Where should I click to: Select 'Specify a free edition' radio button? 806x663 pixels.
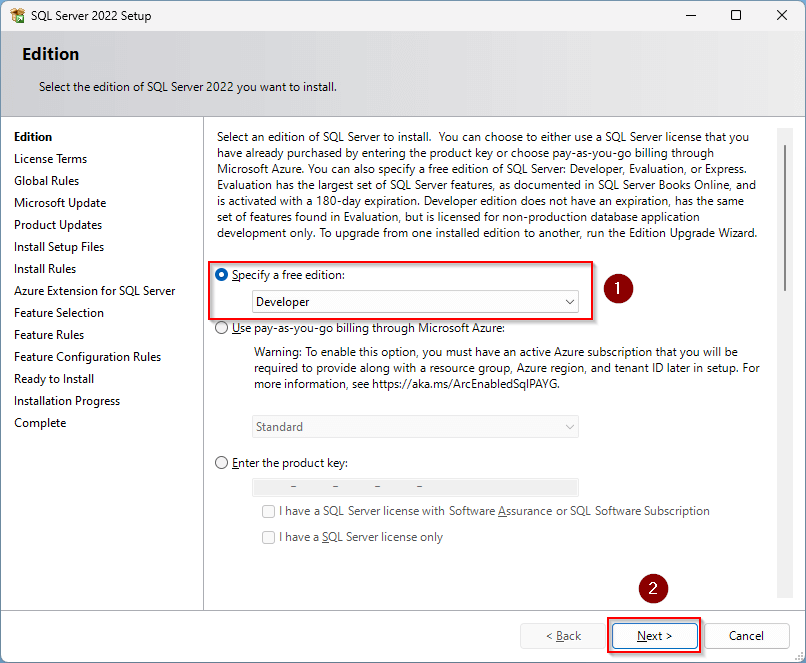(222, 275)
